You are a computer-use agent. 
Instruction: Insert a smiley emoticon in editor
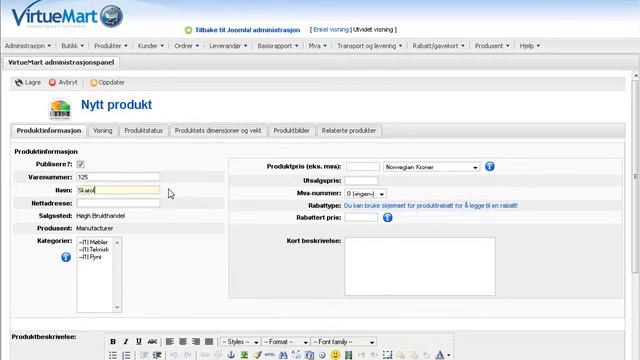pos(335,355)
